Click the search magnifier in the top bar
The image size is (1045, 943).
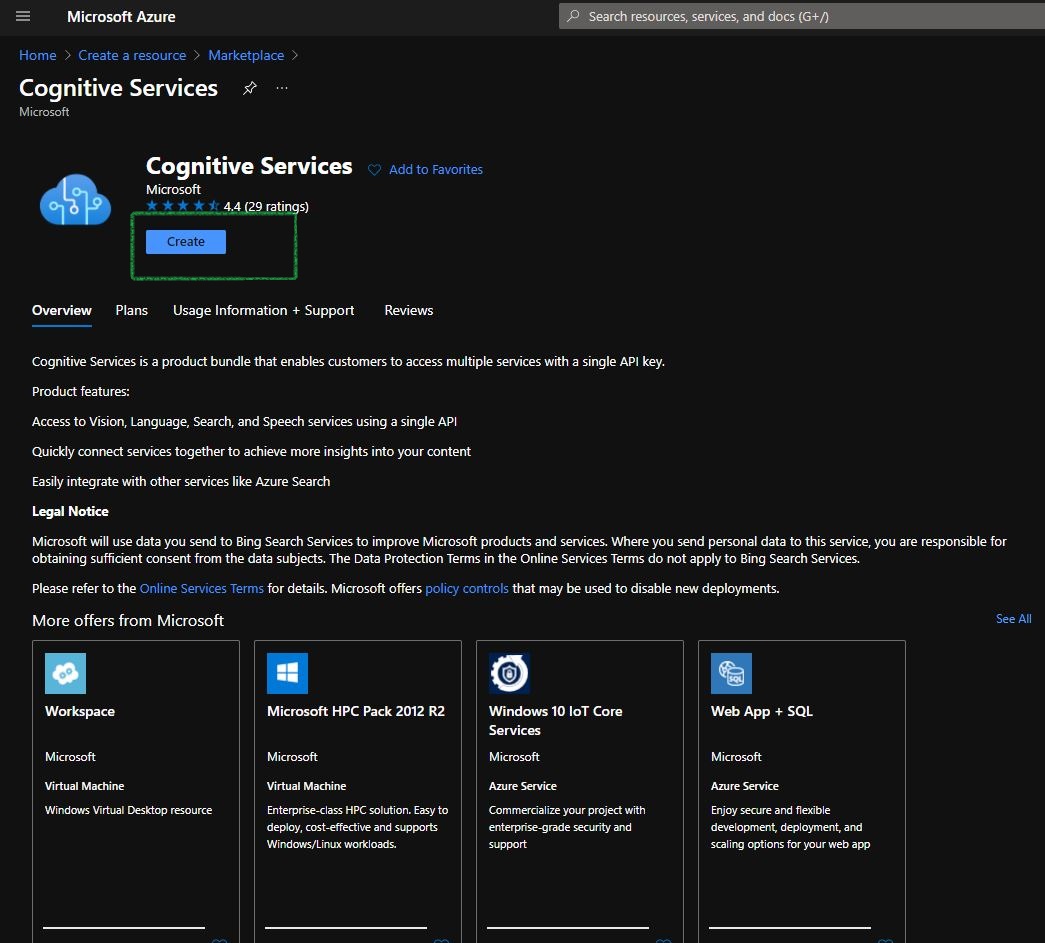coord(572,16)
